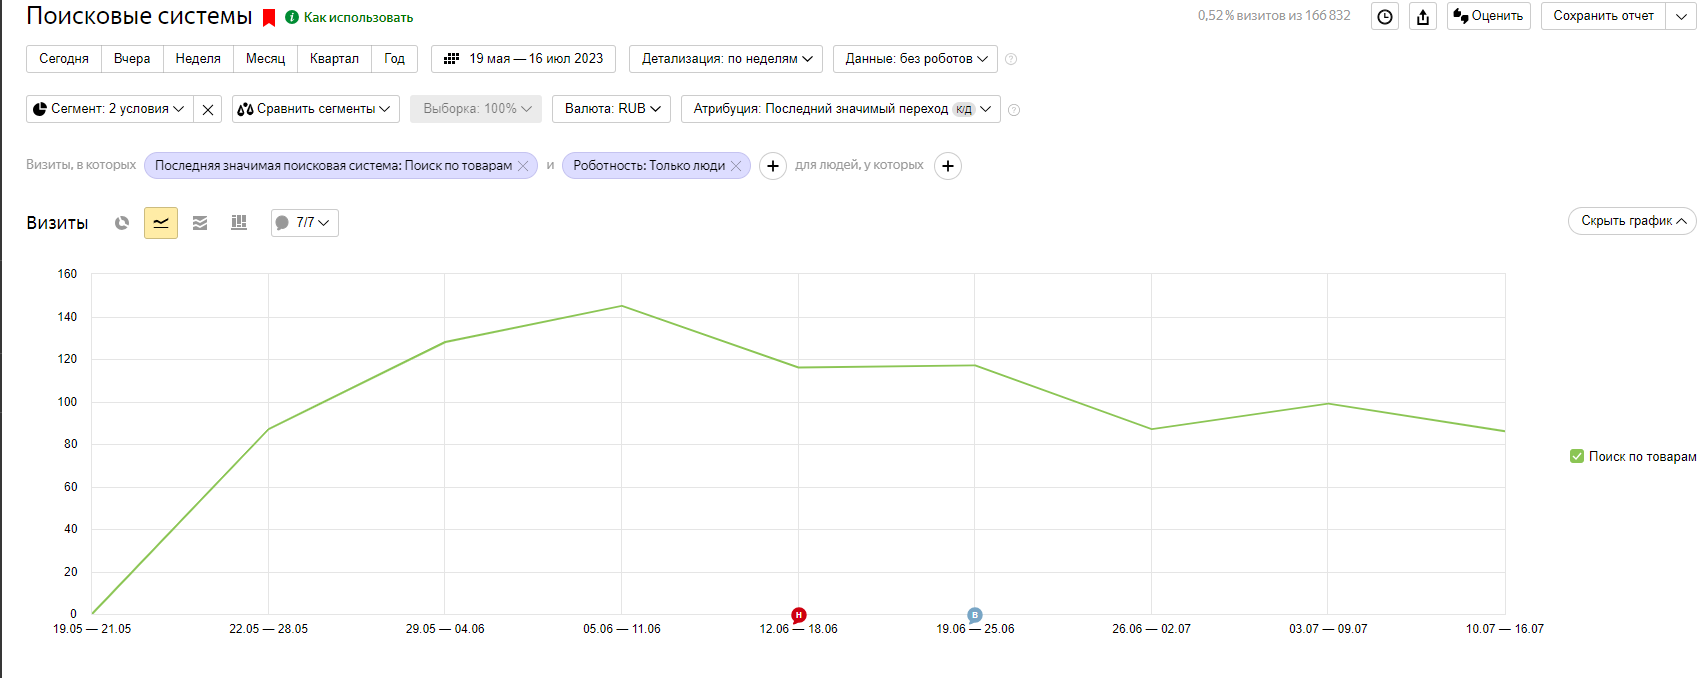
Task: Open 'Сравнить сегменты' dropdown
Action: 316,109
